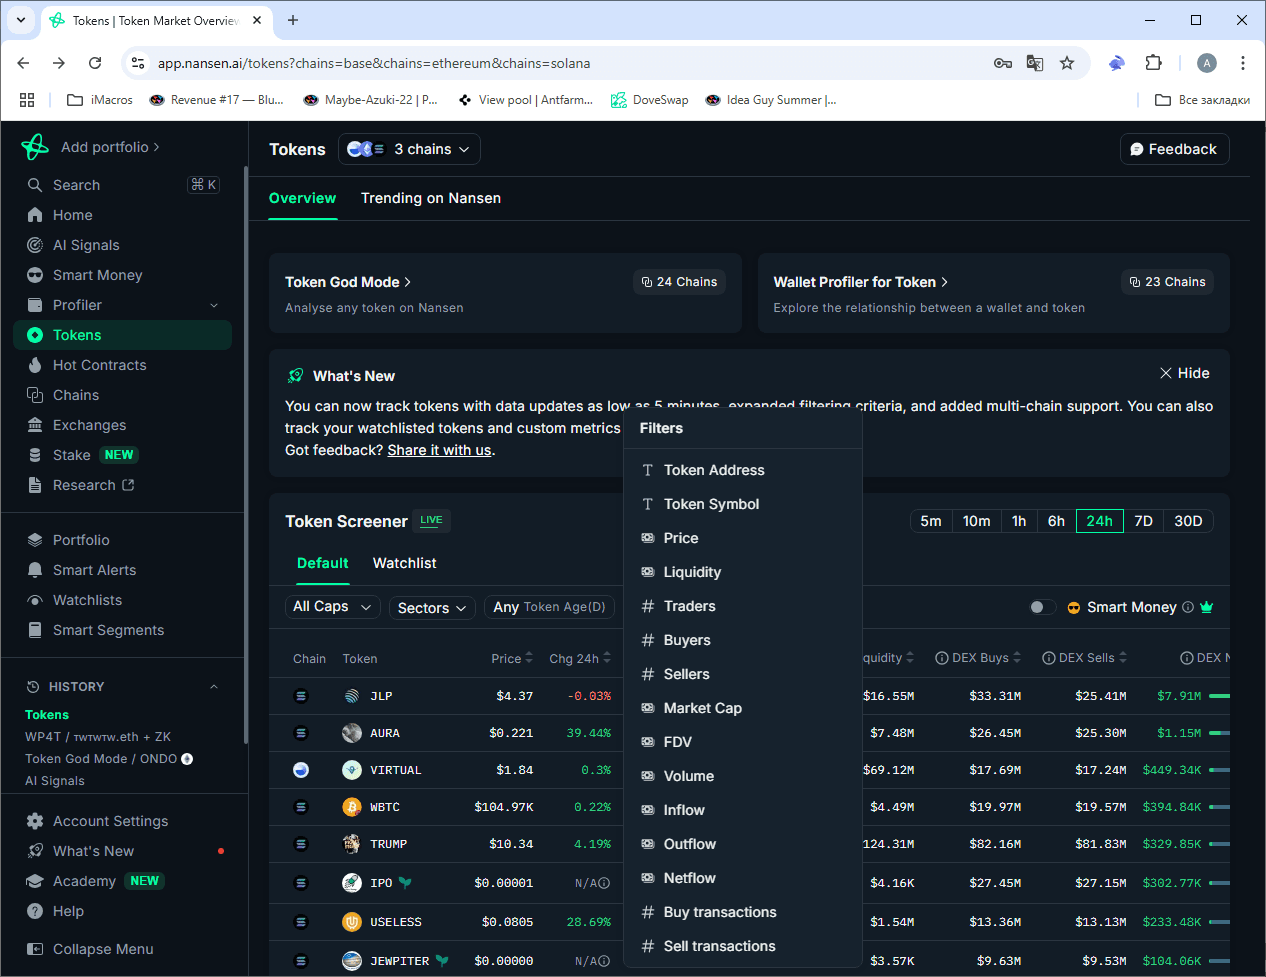This screenshot has width=1266, height=977.
Task: Open new browser tab
Action: (293, 20)
